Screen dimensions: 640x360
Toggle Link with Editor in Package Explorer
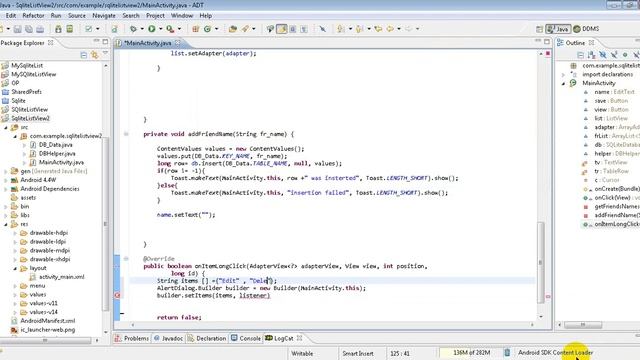click(x=95, y=55)
